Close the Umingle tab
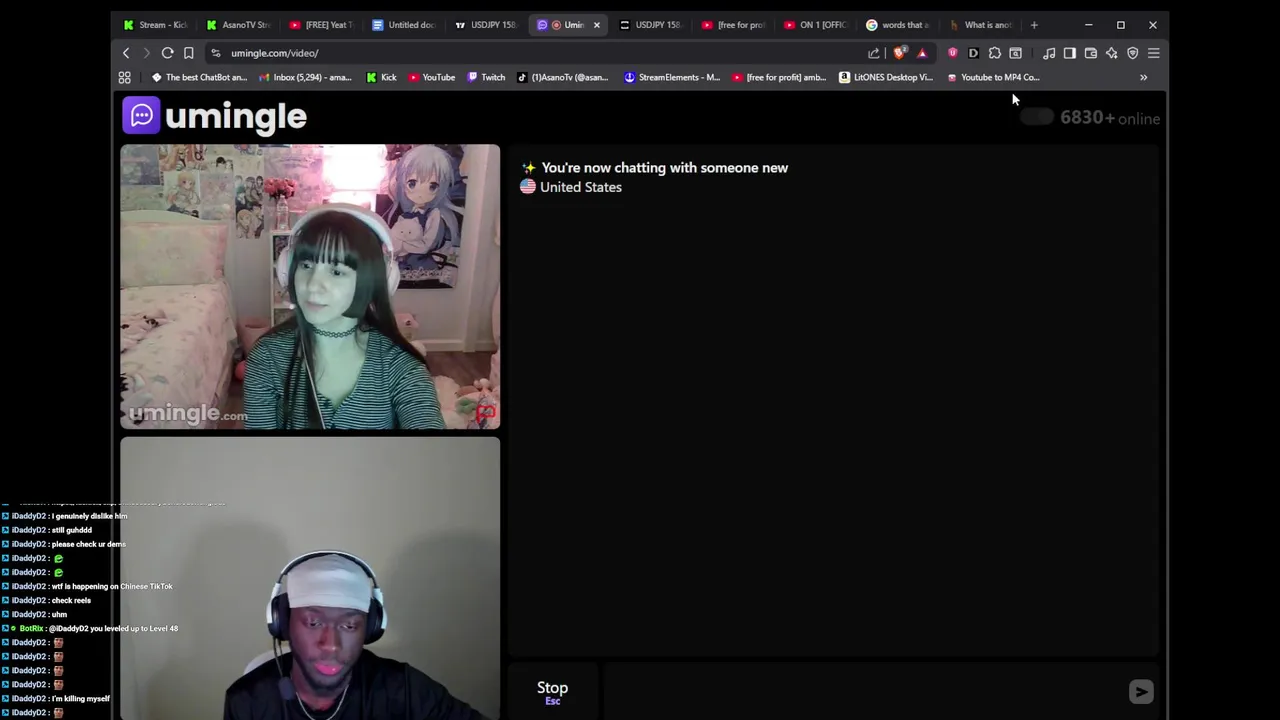This screenshot has height=720, width=1280. click(597, 25)
